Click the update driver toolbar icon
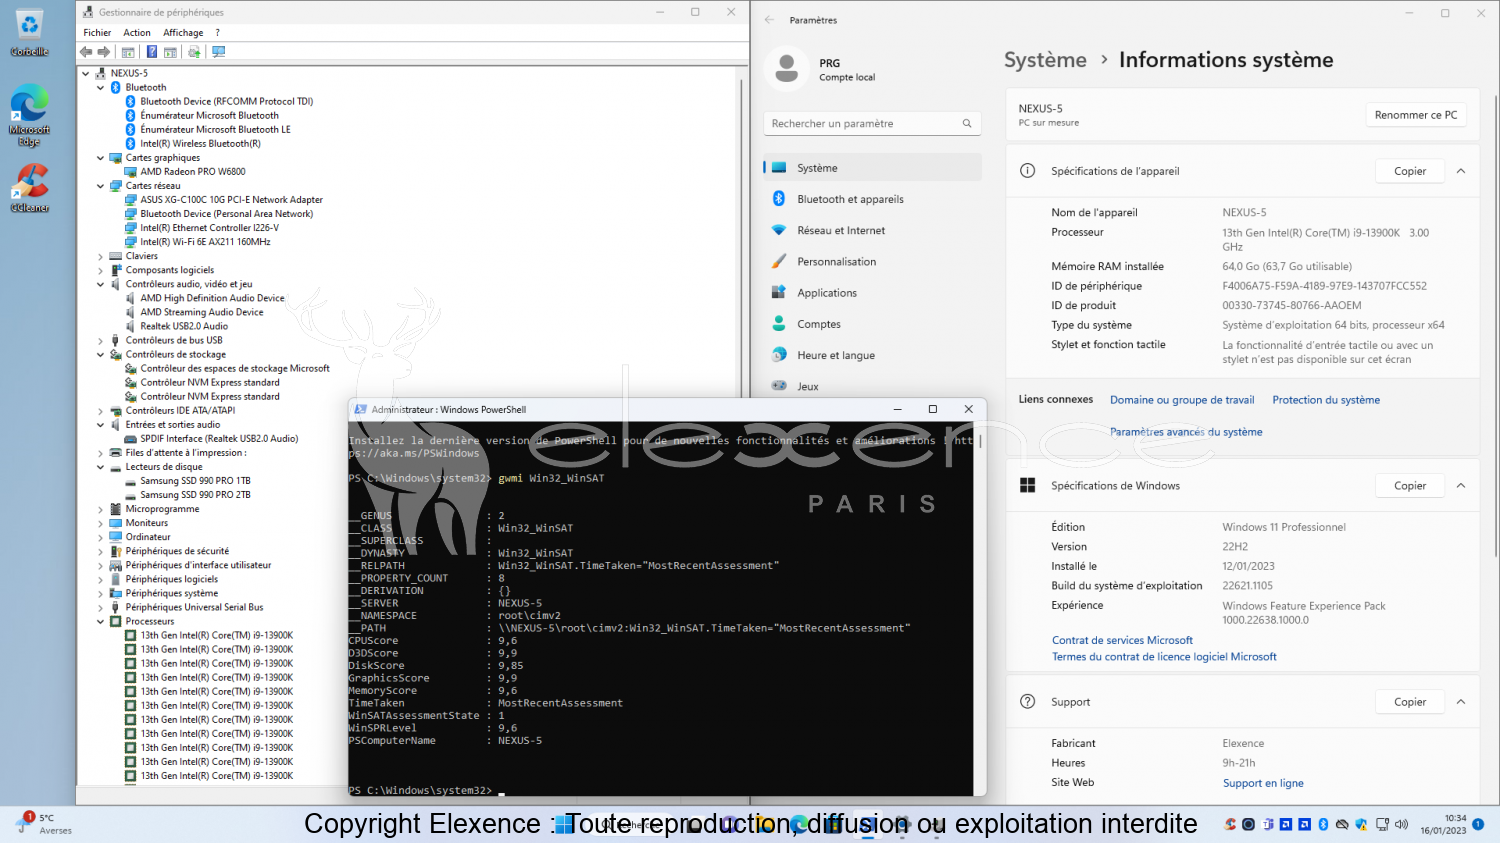The width and height of the screenshot is (1500, 843). click(x=194, y=52)
